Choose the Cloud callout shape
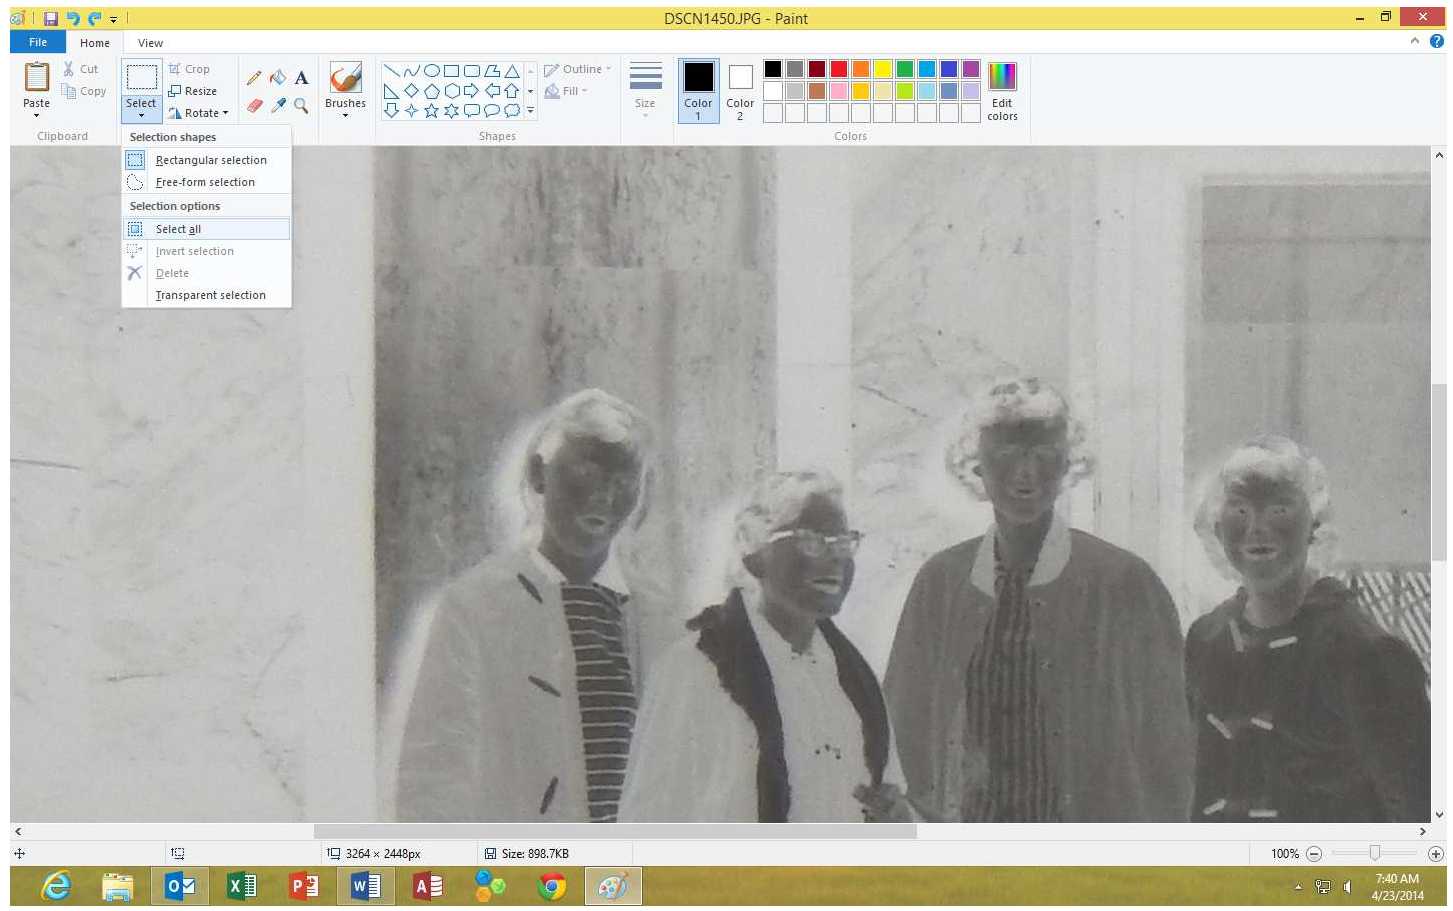This screenshot has width=1453, height=911. pyautogui.click(x=511, y=111)
